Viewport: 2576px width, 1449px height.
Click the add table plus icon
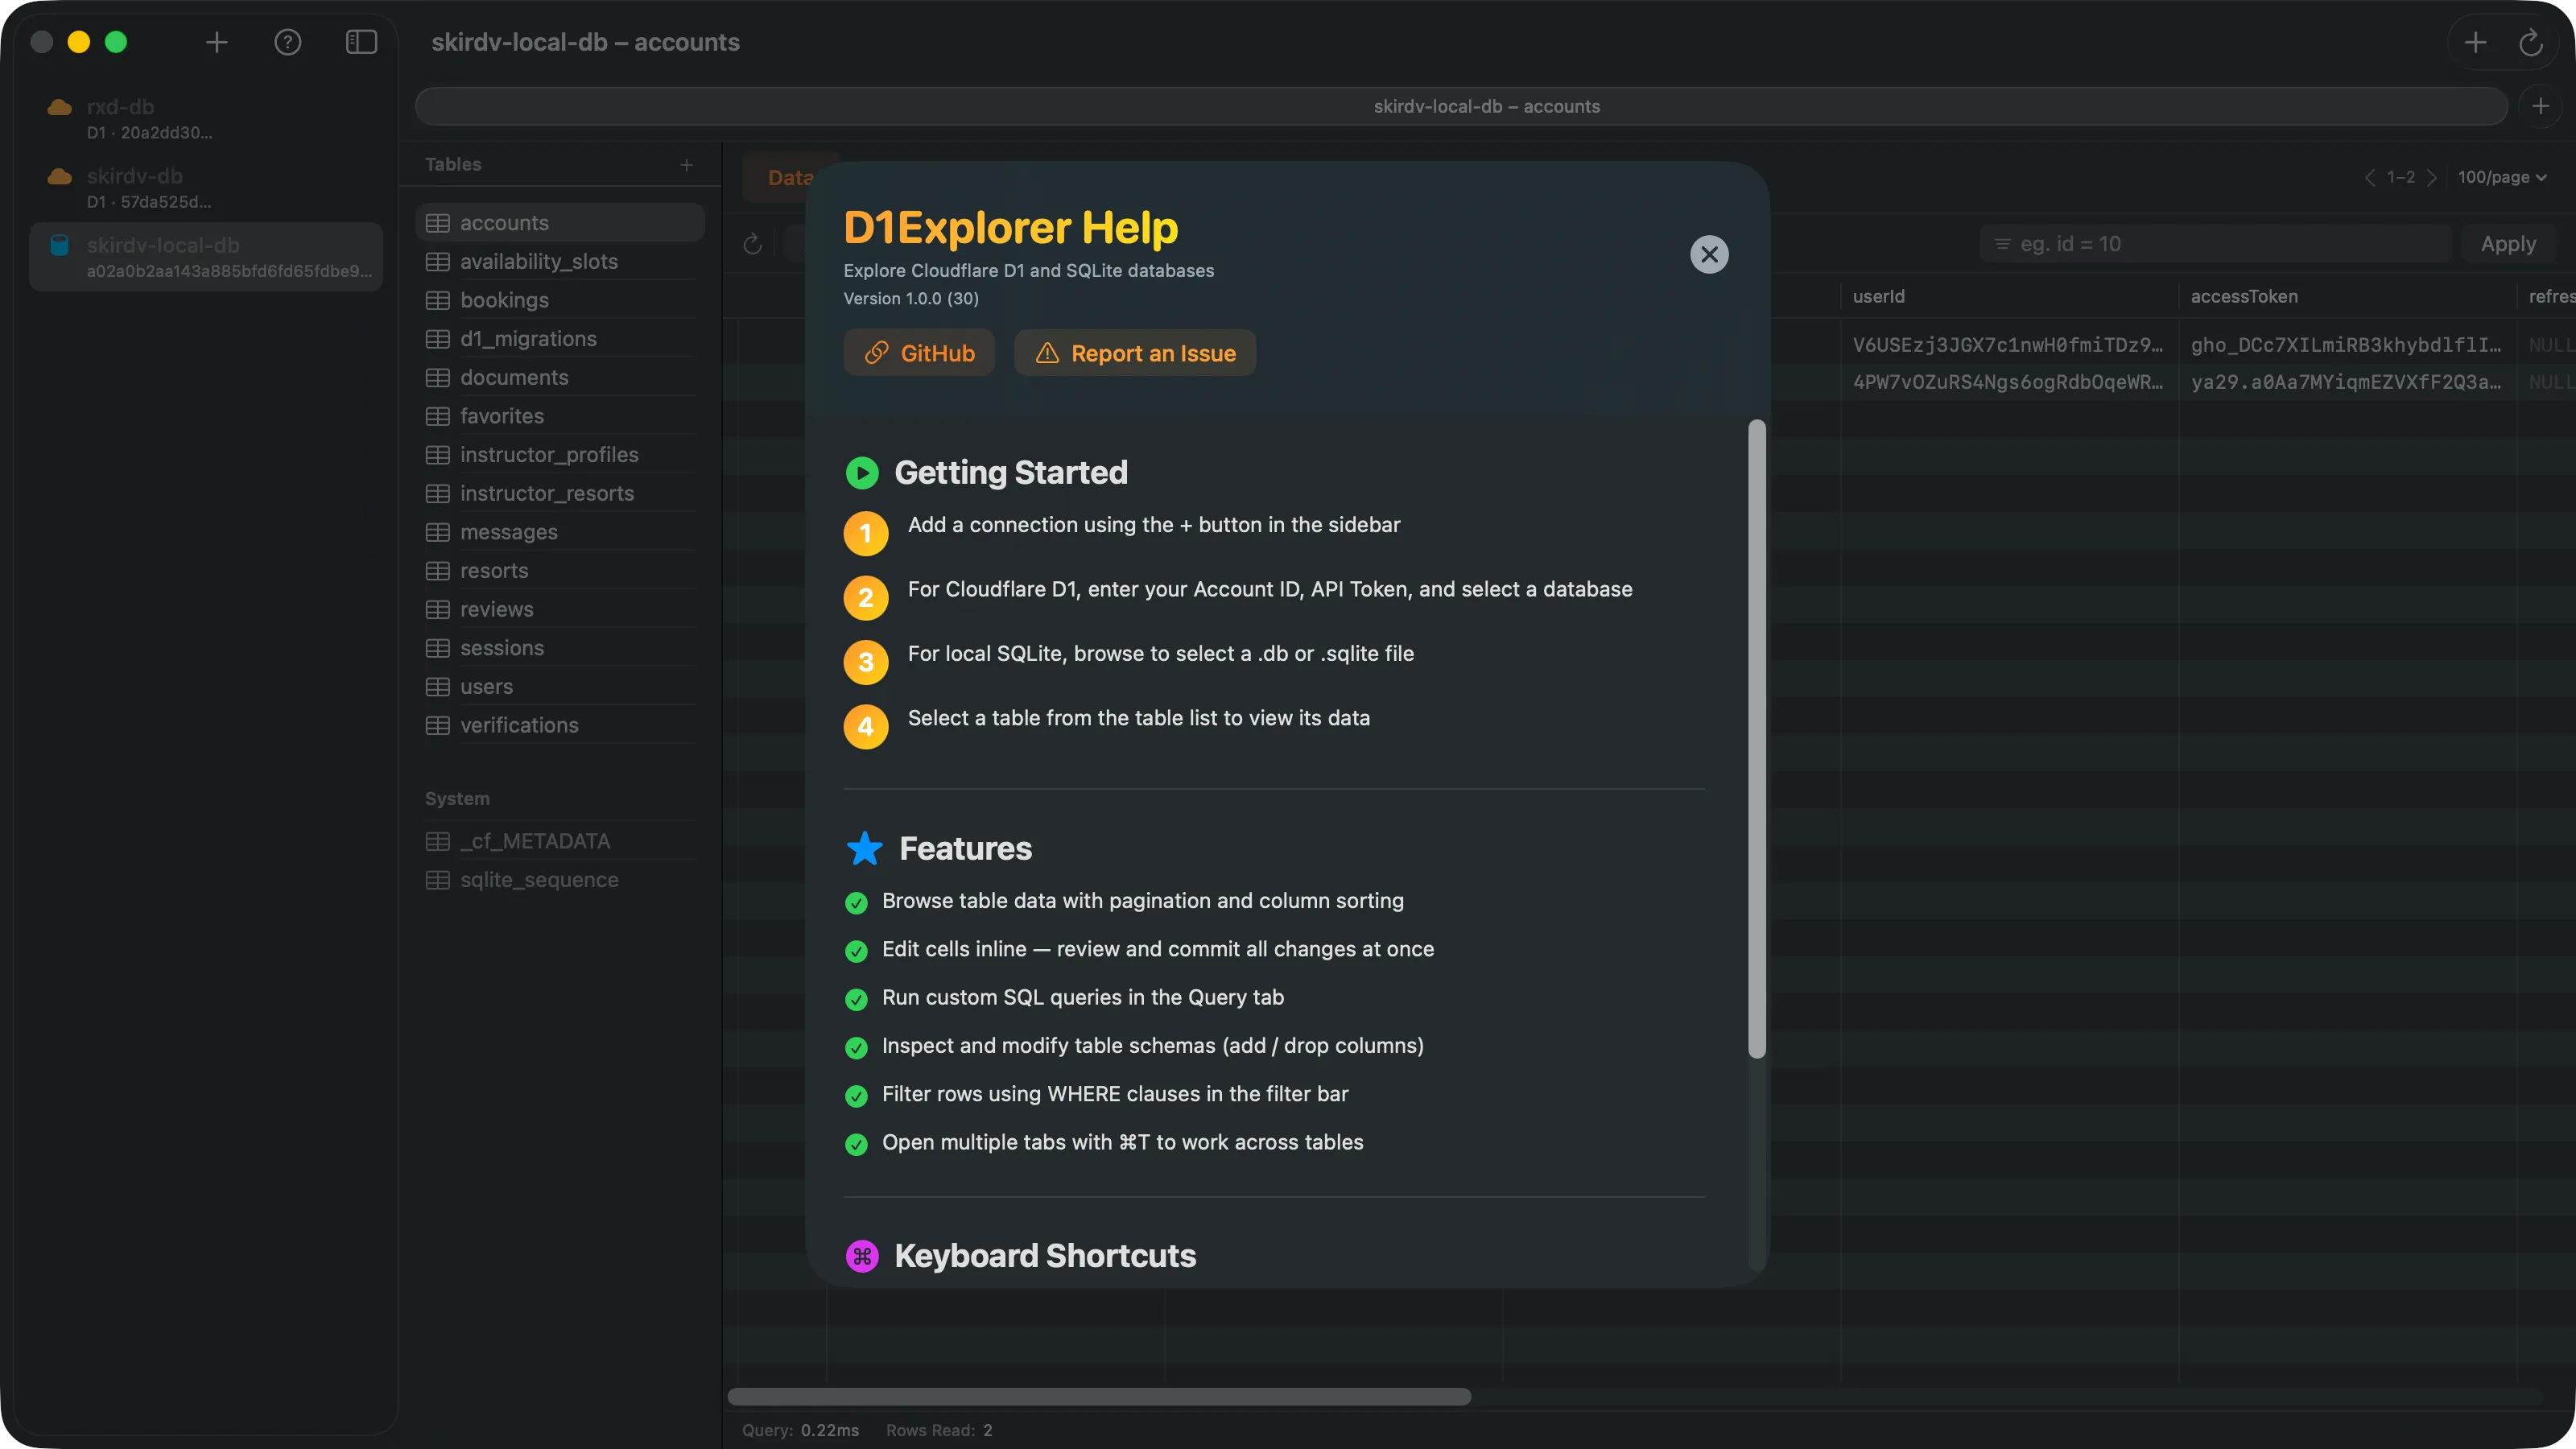coord(687,165)
